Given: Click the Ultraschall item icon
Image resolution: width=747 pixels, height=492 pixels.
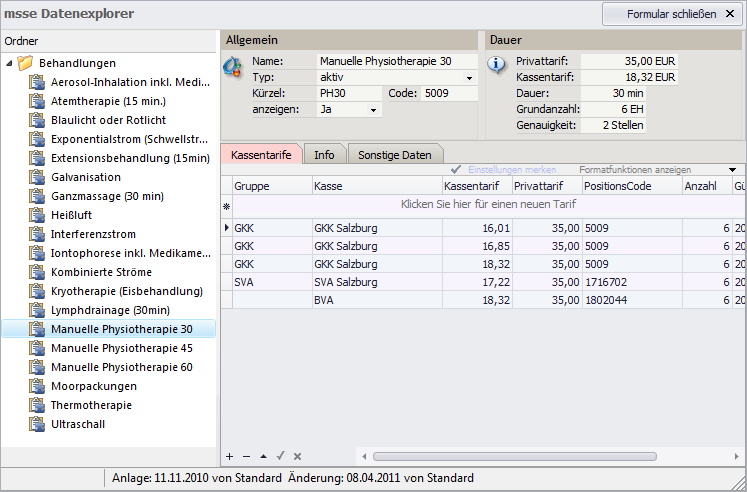Looking at the screenshot, I should pos(37,424).
